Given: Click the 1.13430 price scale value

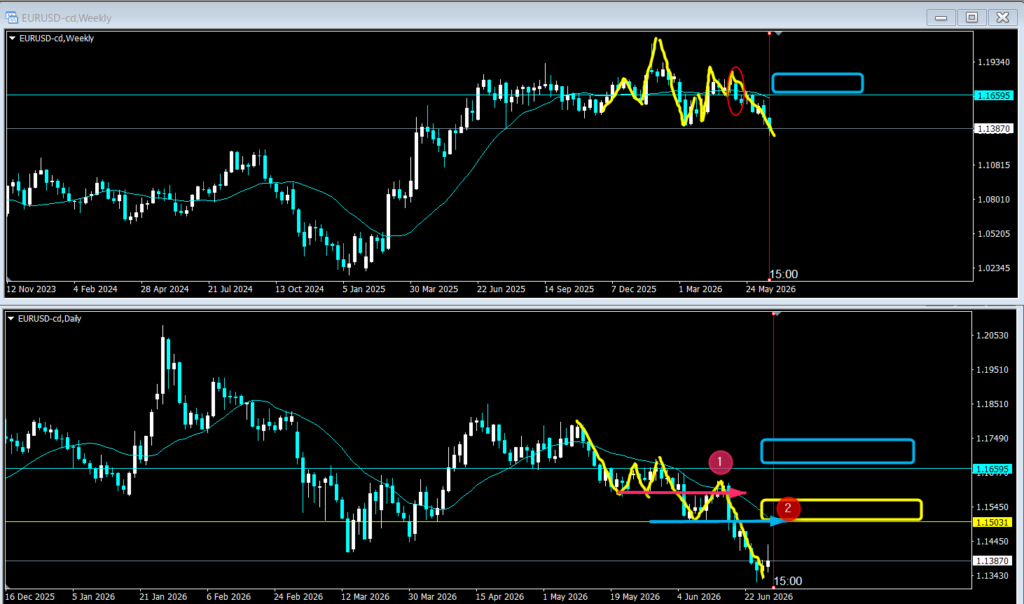Looking at the screenshot, I should pyautogui.click(x=992, y=575).
